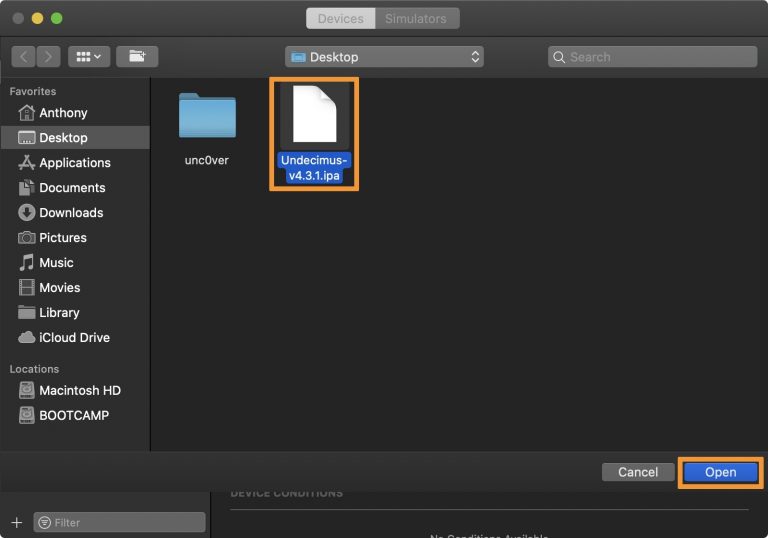Screen dimensions: 768x538
Task: Click the Filter field in background window
Action: click(120, 522)
